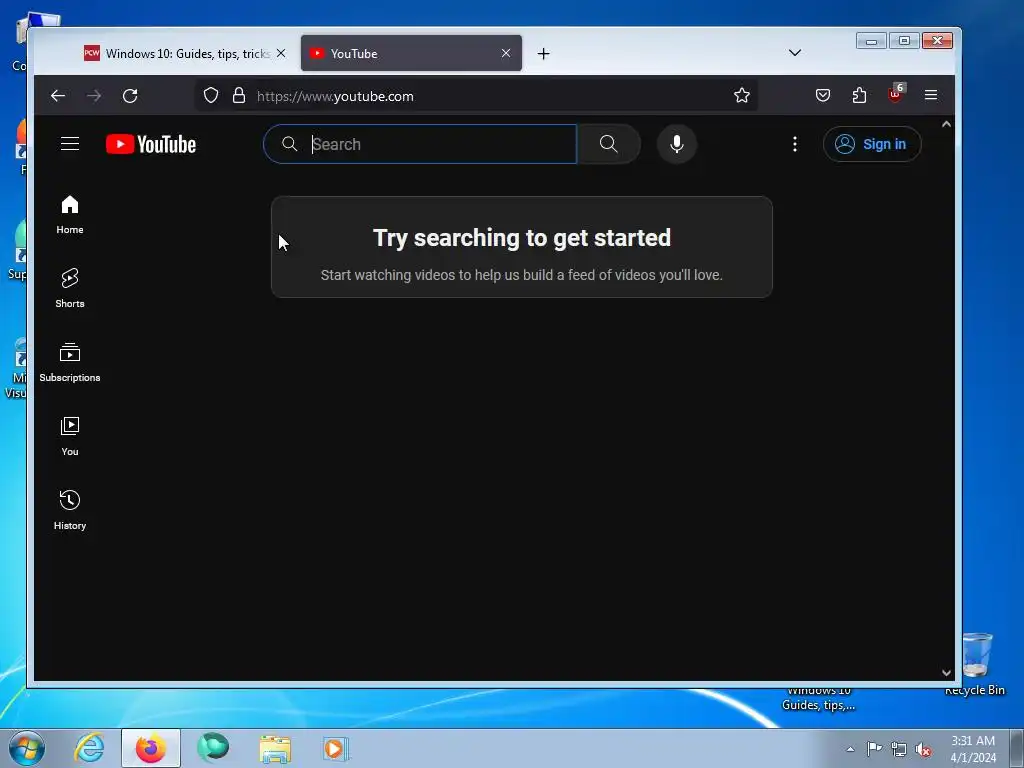Launch Windows Media Player from taskbar
Viewport: 1024px width, 768px height.
[x=336, y=748]
